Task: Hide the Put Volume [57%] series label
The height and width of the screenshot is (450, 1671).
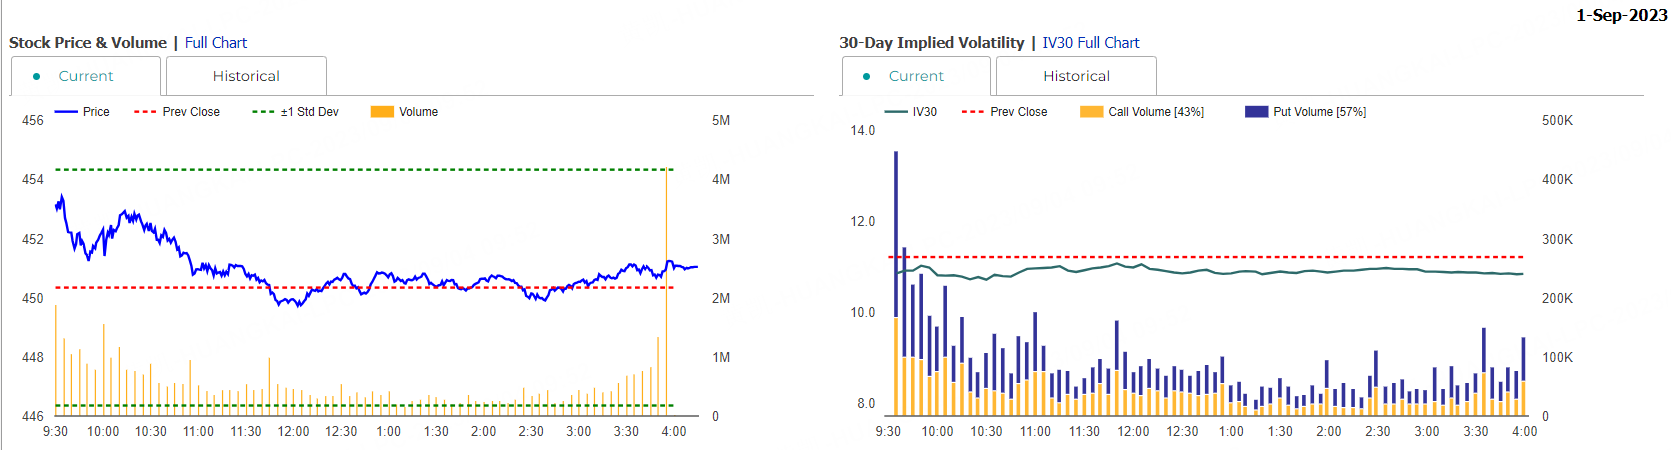Action: 1319,112
